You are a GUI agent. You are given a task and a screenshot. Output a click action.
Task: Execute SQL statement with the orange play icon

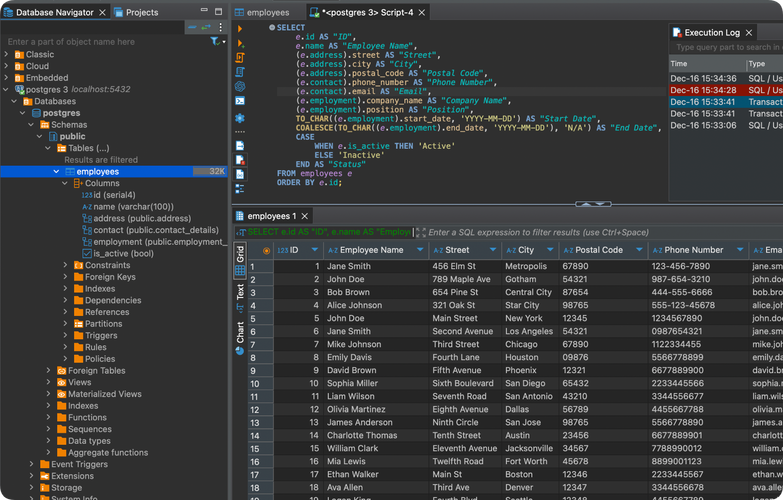click(x=240, y=30)
